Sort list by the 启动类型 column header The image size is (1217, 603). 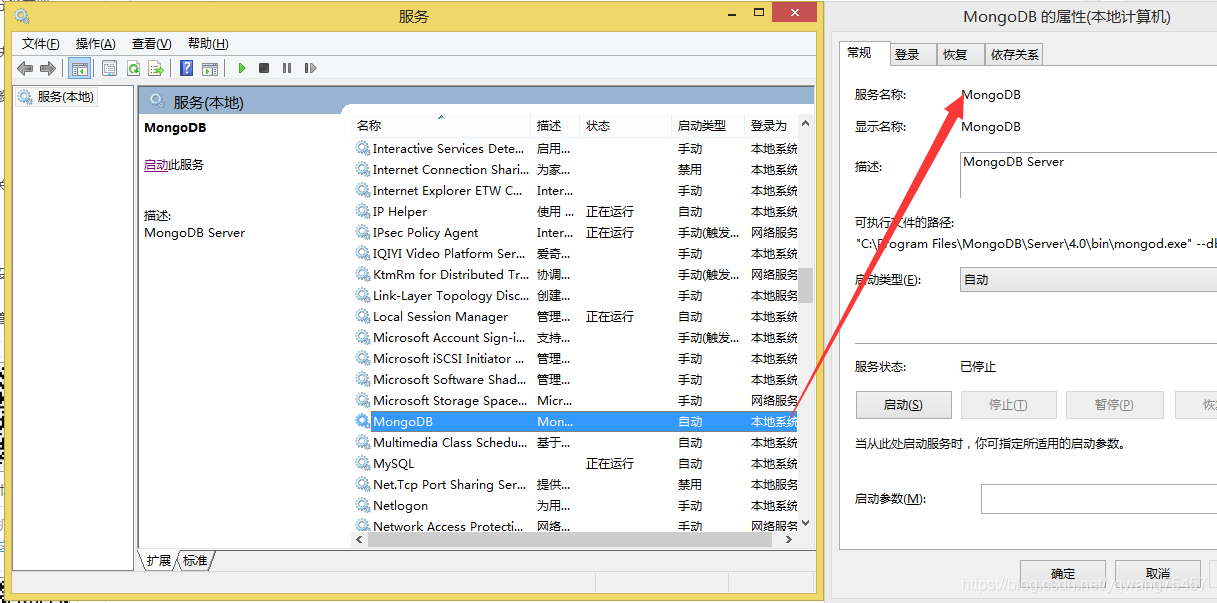tap(709, 125)
